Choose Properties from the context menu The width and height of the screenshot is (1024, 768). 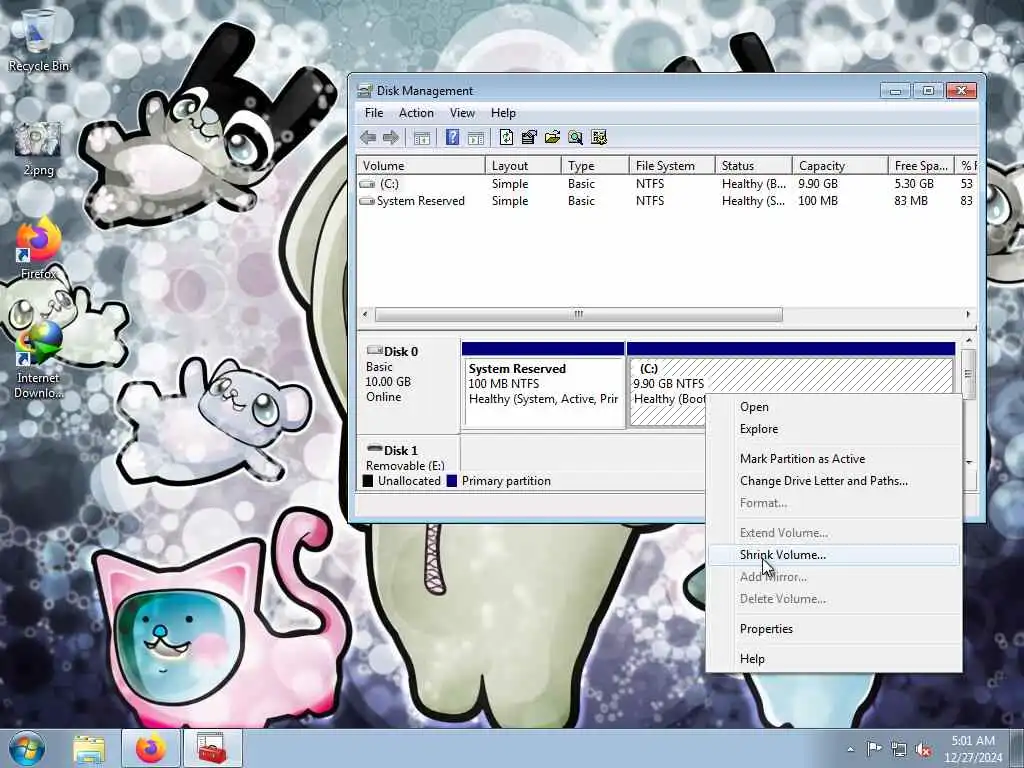[834, 629]
